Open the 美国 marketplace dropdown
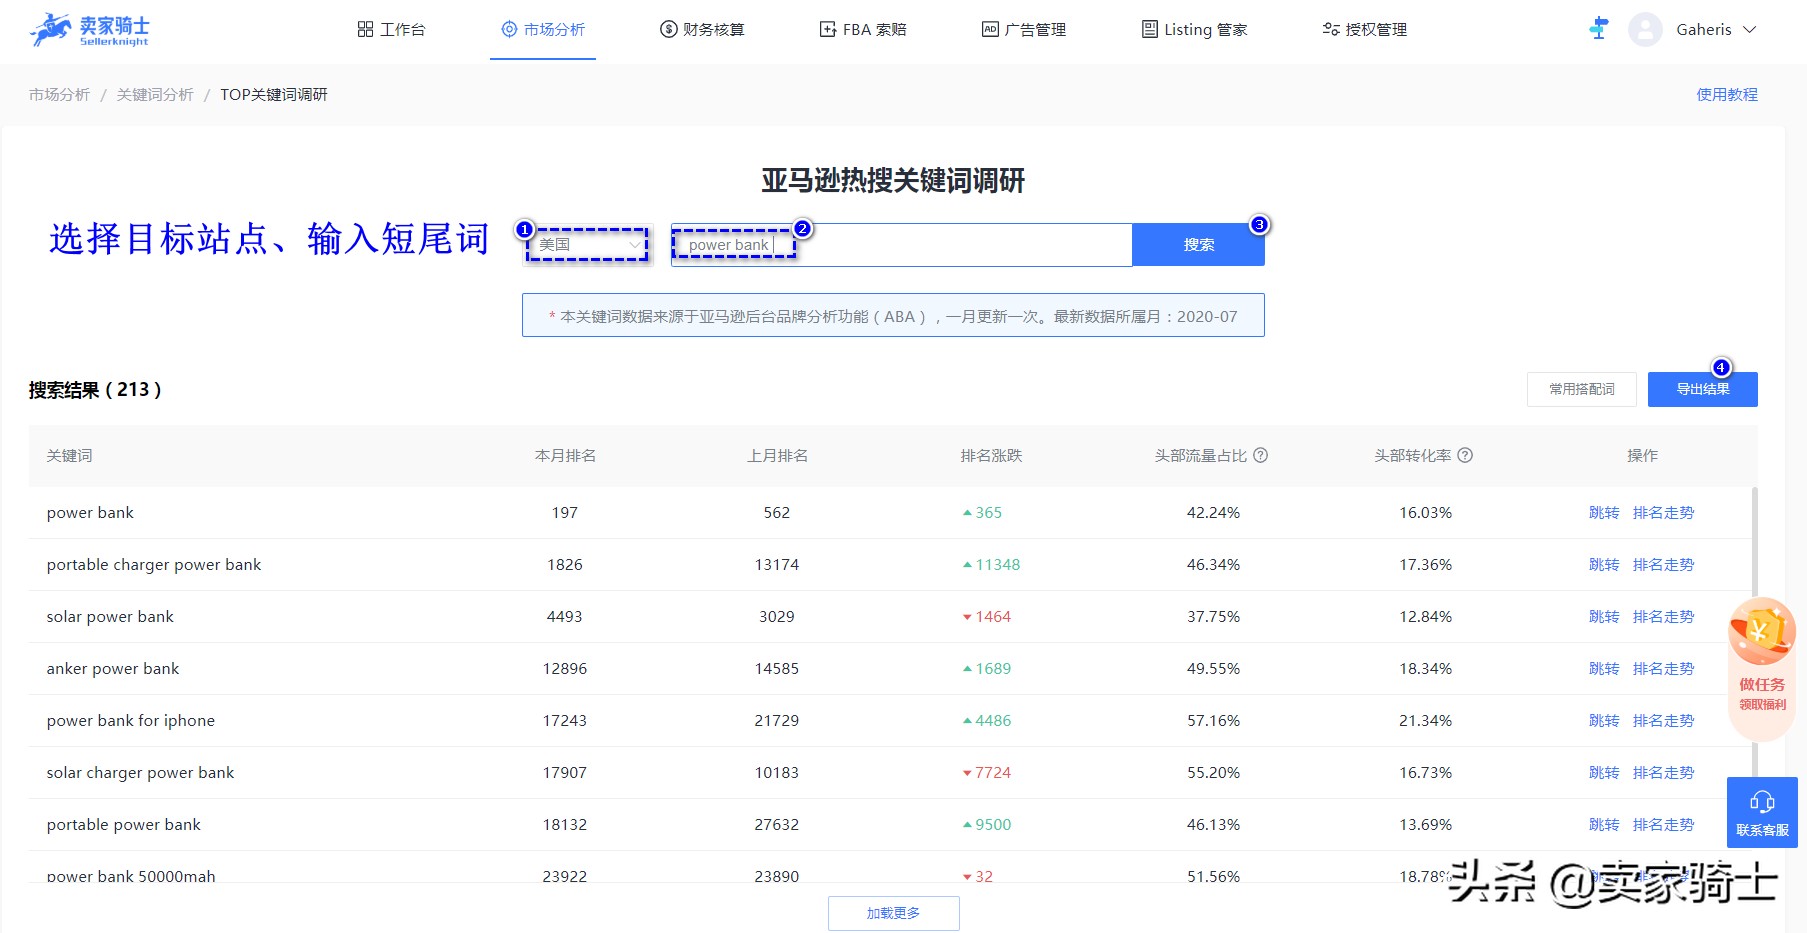 (586, 244)
